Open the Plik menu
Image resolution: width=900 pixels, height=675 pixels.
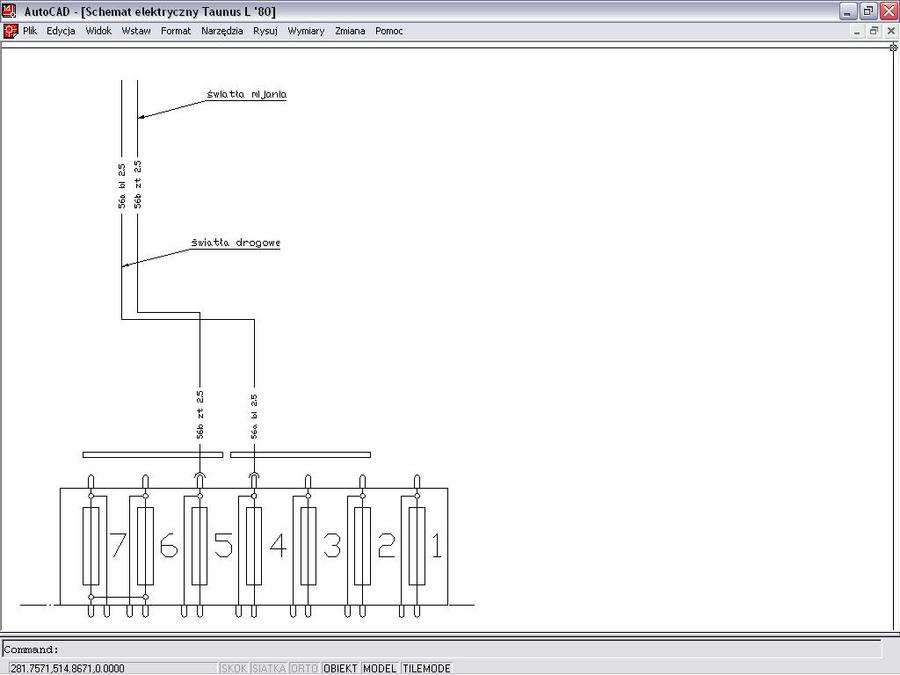pyautogui.click(x=30, y=31)
